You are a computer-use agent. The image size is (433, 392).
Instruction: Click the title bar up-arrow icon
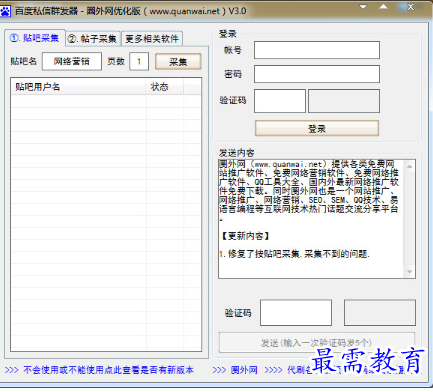click(x=383, y=7)
